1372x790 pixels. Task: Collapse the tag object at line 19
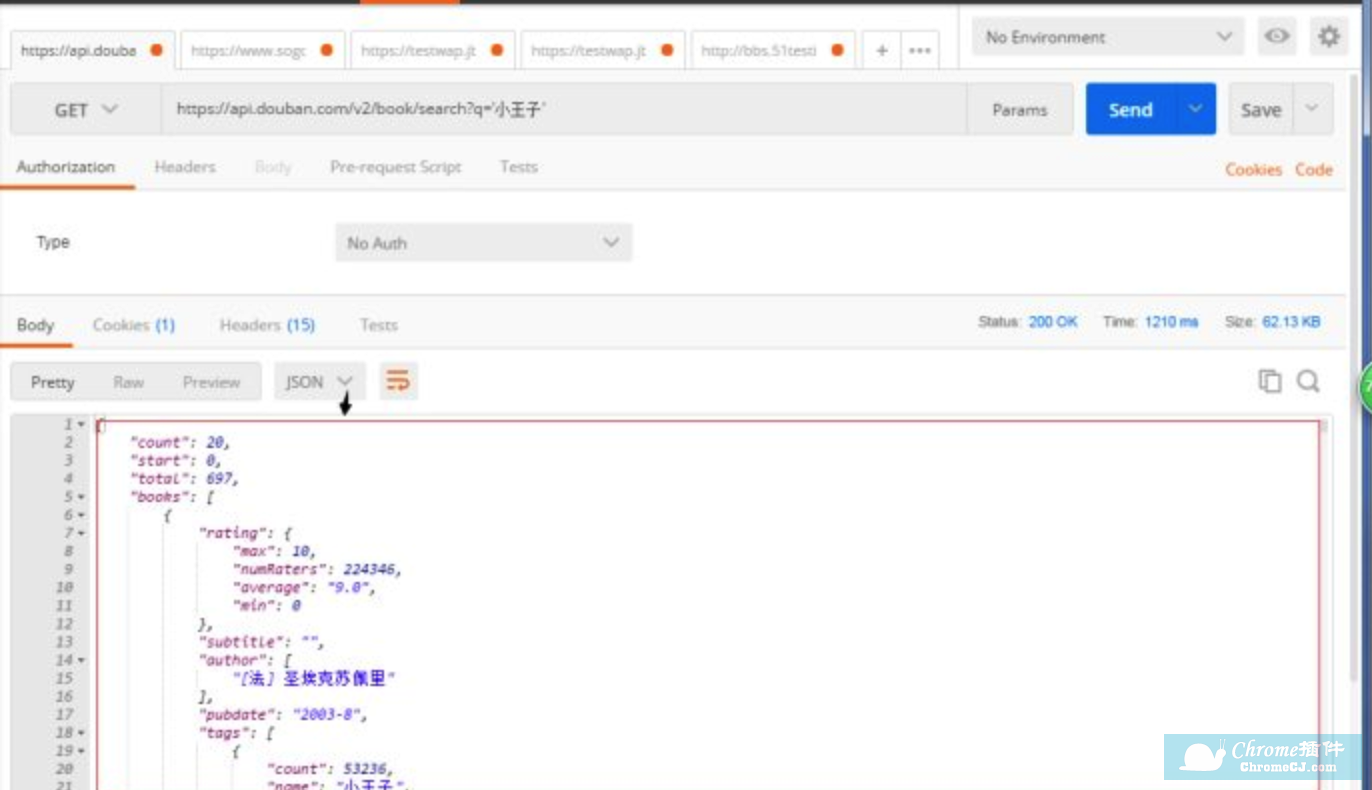[81, 751]
